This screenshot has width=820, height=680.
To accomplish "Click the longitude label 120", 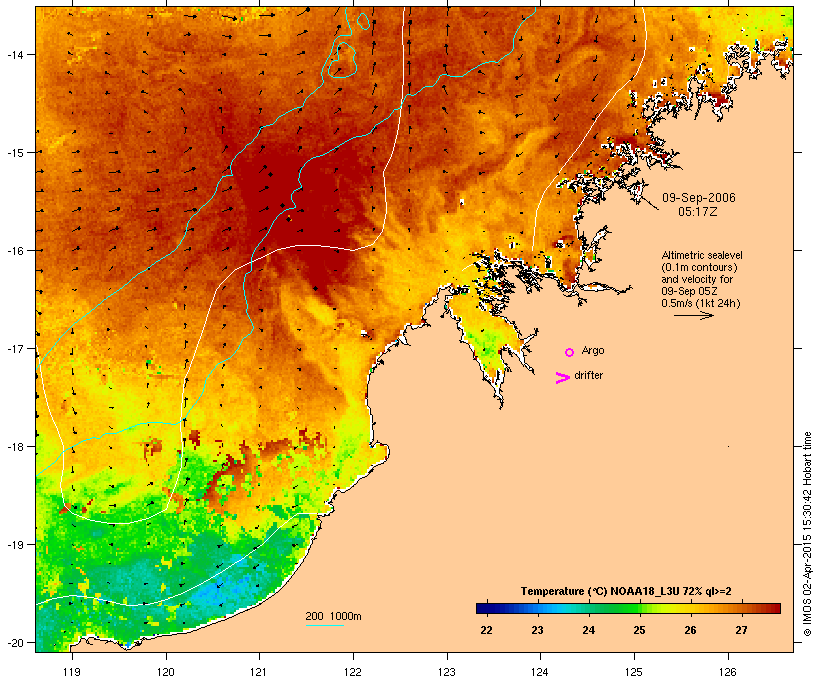I will click(x=166, y=672).
